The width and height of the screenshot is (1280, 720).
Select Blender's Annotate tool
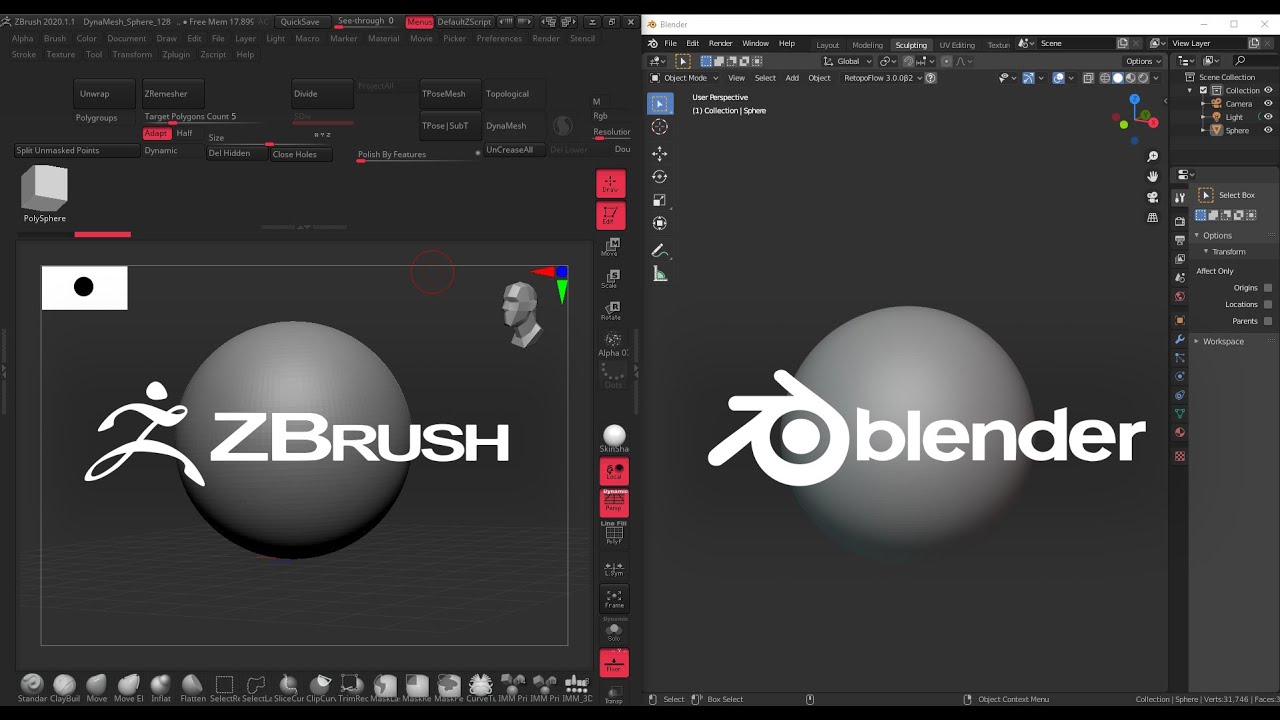point(660,251)
